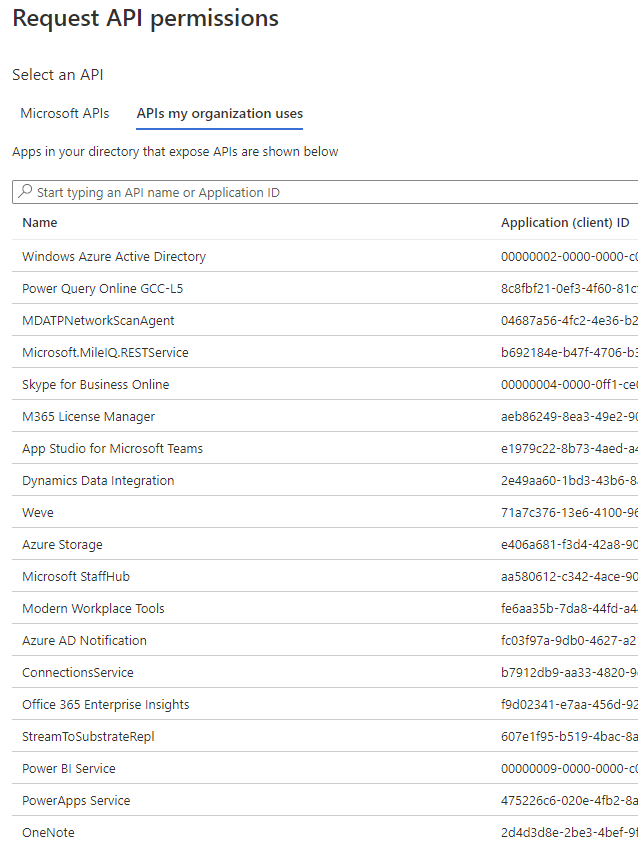Focus the API name or Application ID search box
Image resolution: width=638 pixels, height=847 pixels.
pyautogui.click(x=325, y=192)
